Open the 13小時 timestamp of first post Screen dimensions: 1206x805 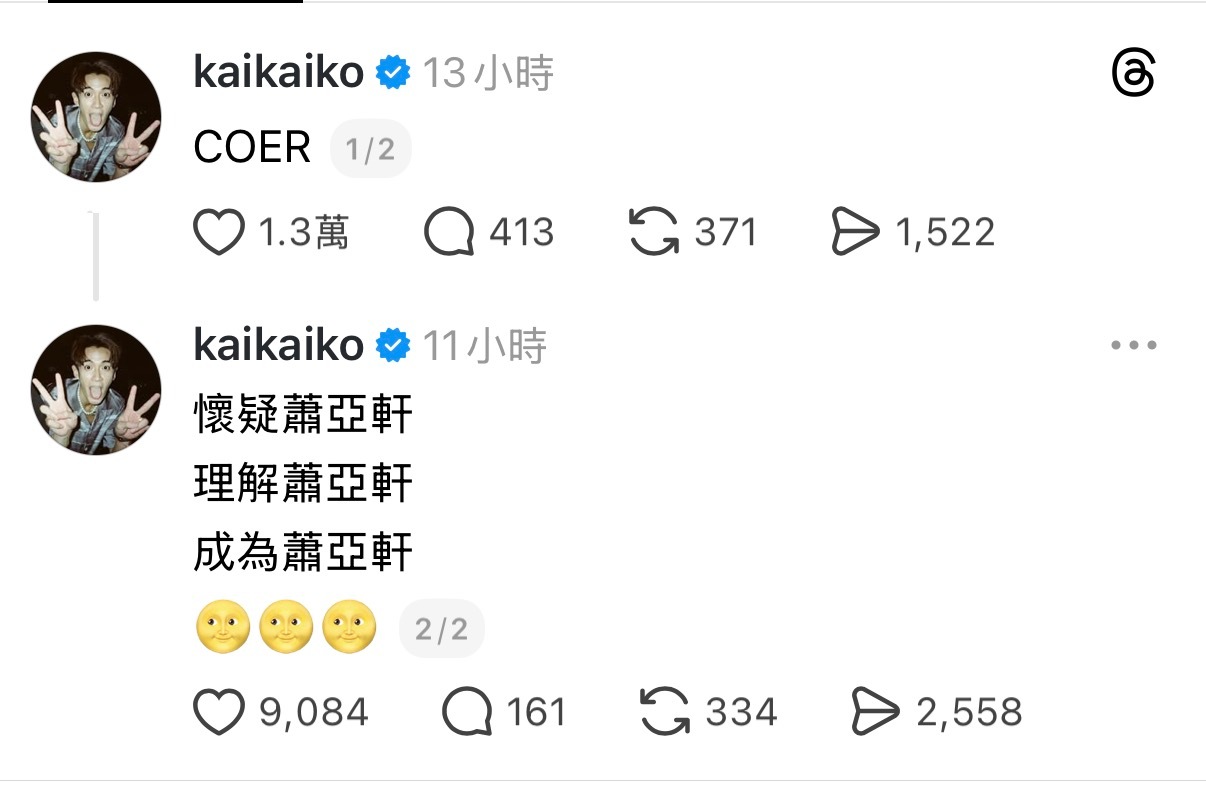click(487, 73)
